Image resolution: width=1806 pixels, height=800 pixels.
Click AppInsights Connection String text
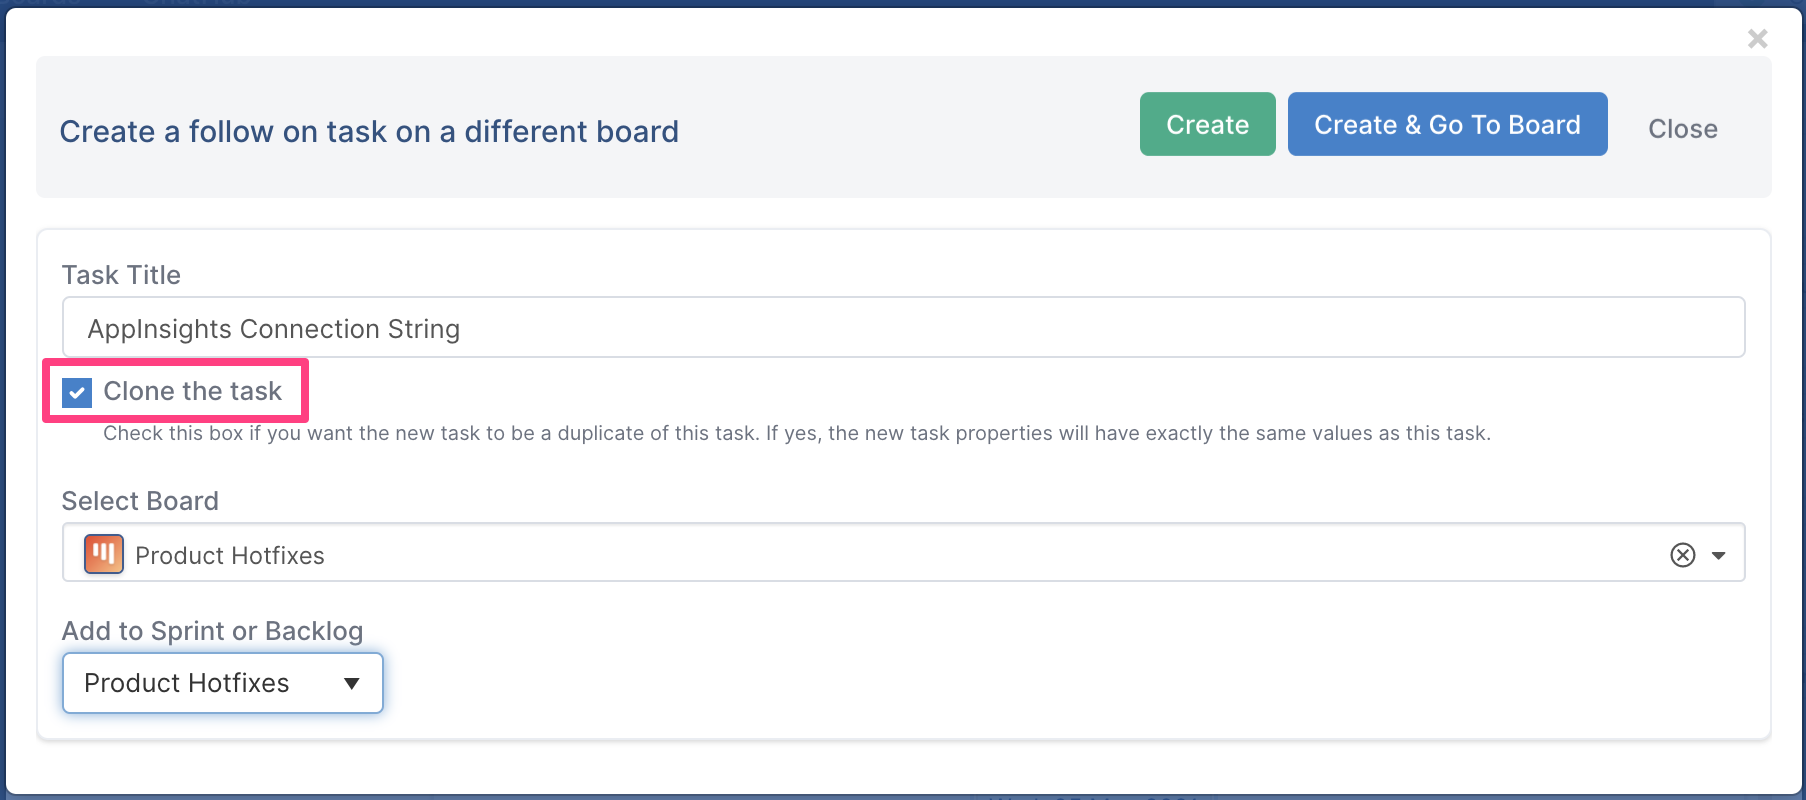(x=274, y=329)
